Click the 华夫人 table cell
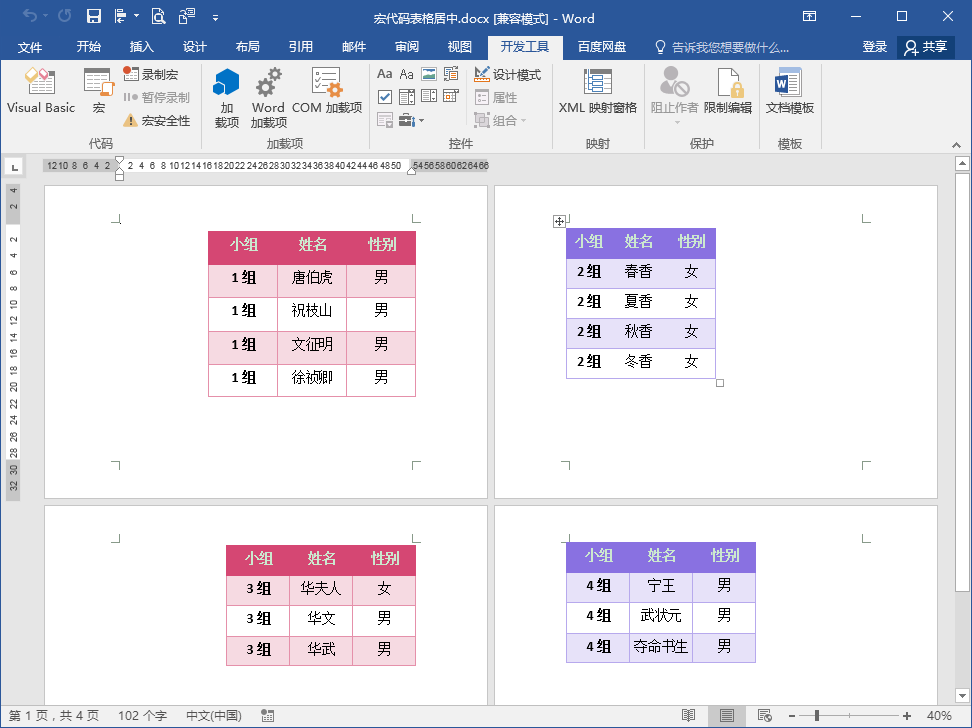The height and width of the screenshot is (728, 972). [321, 588]
